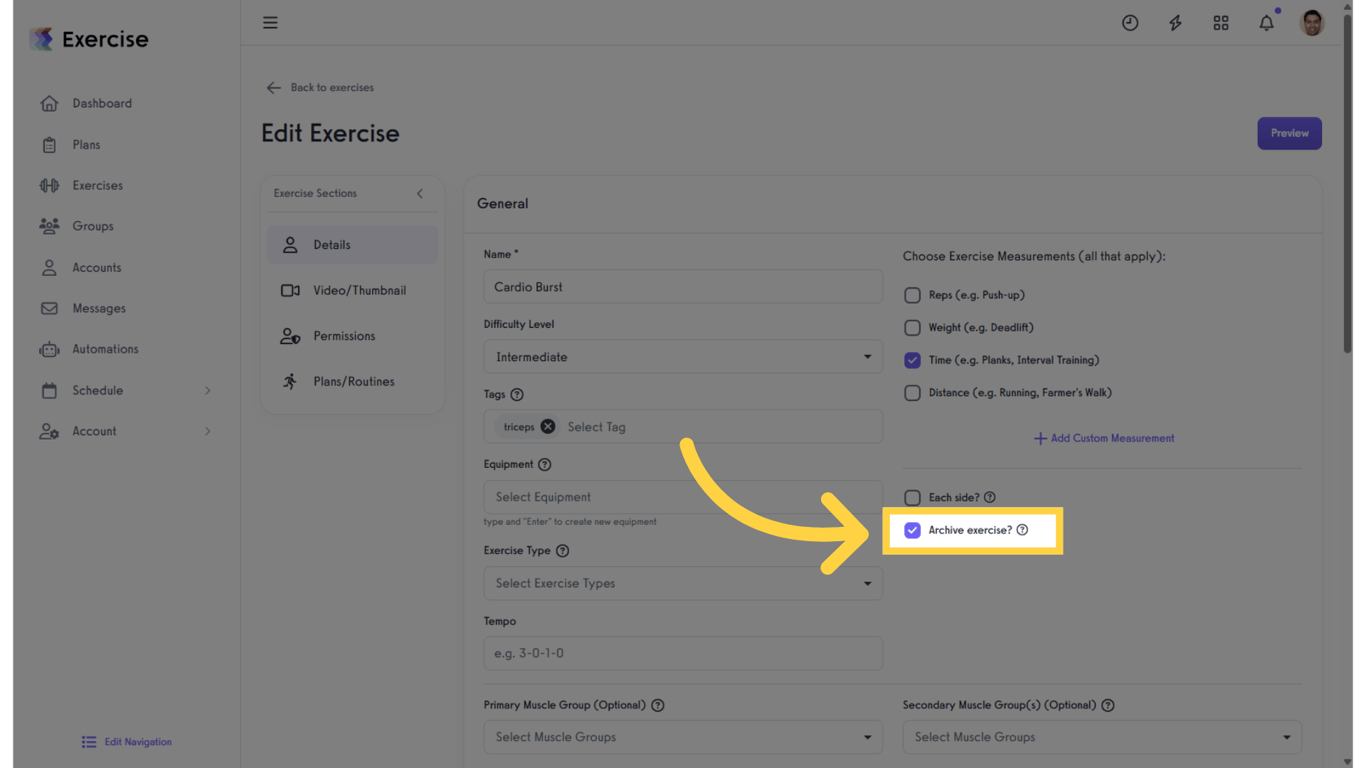Enable the Reps measurement checkbox

pyautogui.click(x=912, y=295)
